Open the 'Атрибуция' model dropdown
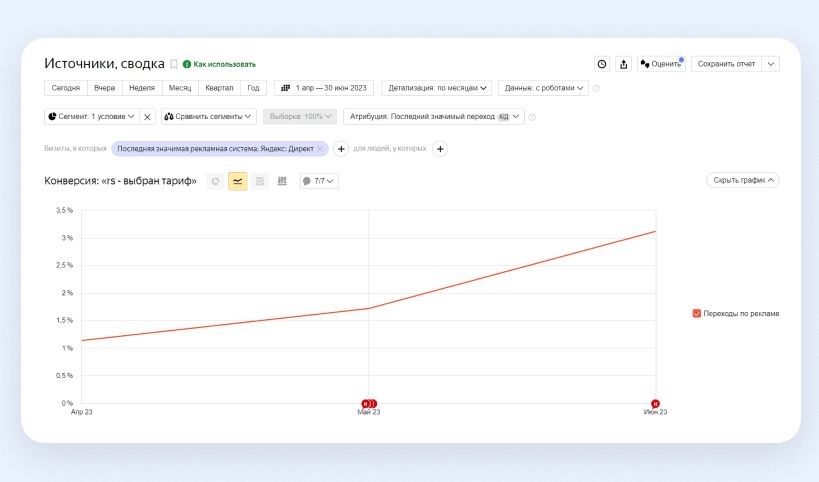Viewport: 819px width, 482px height. click(x=433, y=117)
